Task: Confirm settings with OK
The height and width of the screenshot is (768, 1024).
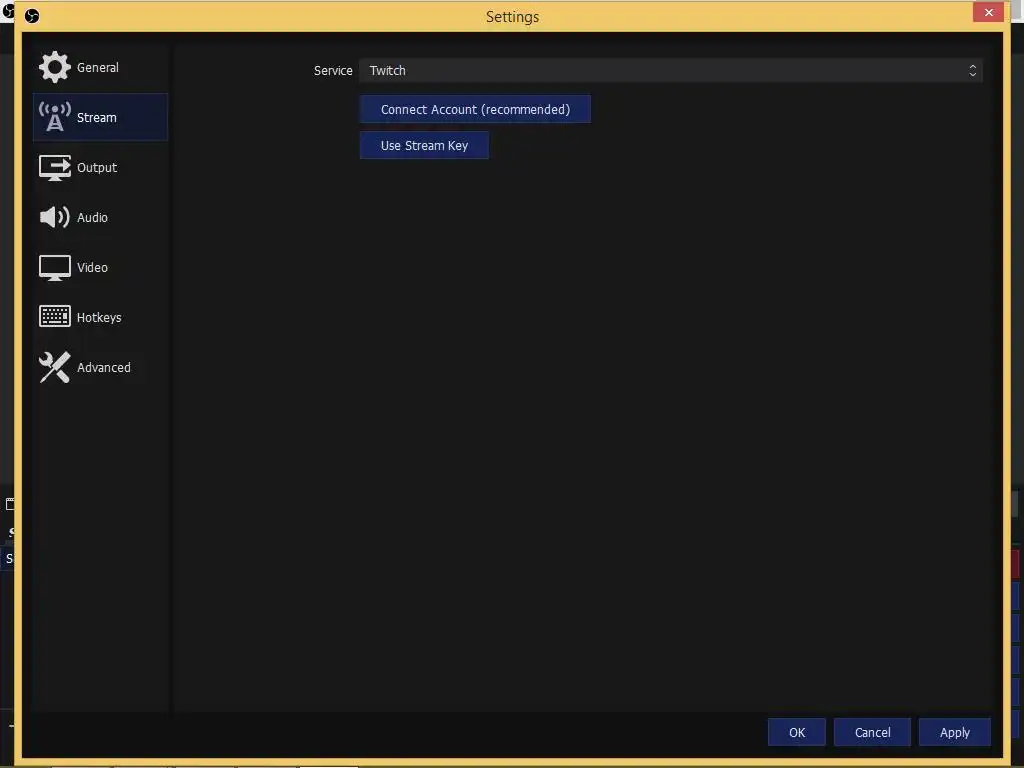Action: click(797, 733)
